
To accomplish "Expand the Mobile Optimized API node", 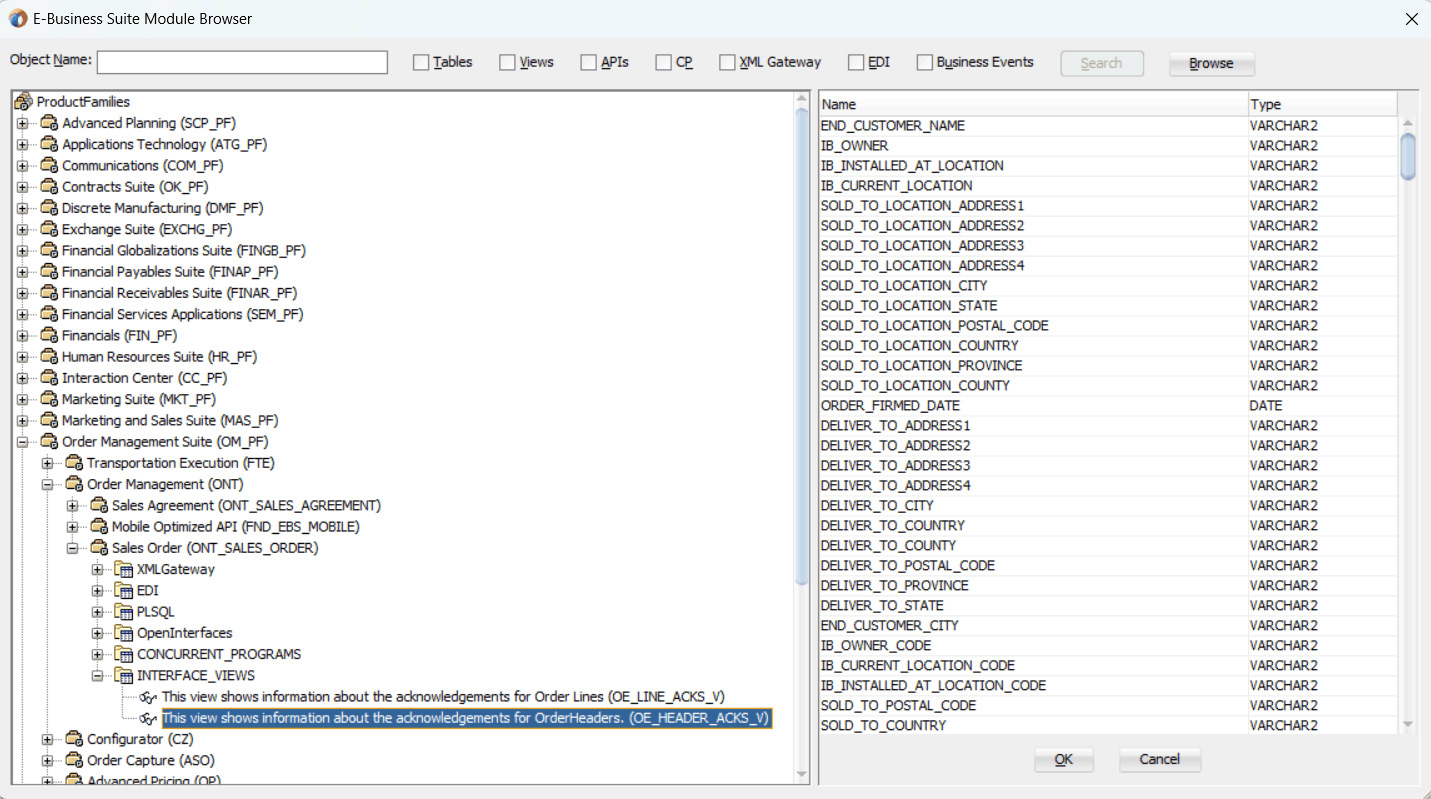I will pos(73,527).
